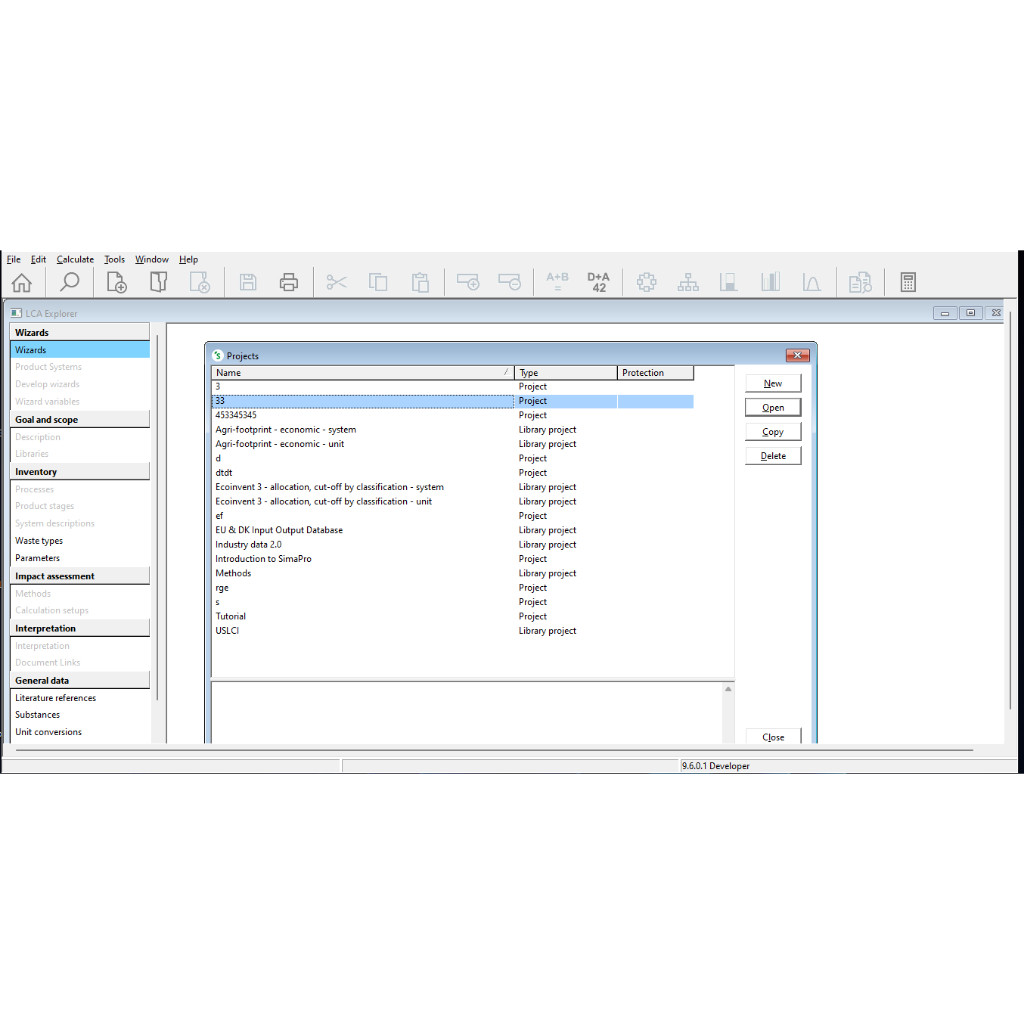Click the Delete line minus icon
Screen dimensions: 1024x1024
pos(509,282)
